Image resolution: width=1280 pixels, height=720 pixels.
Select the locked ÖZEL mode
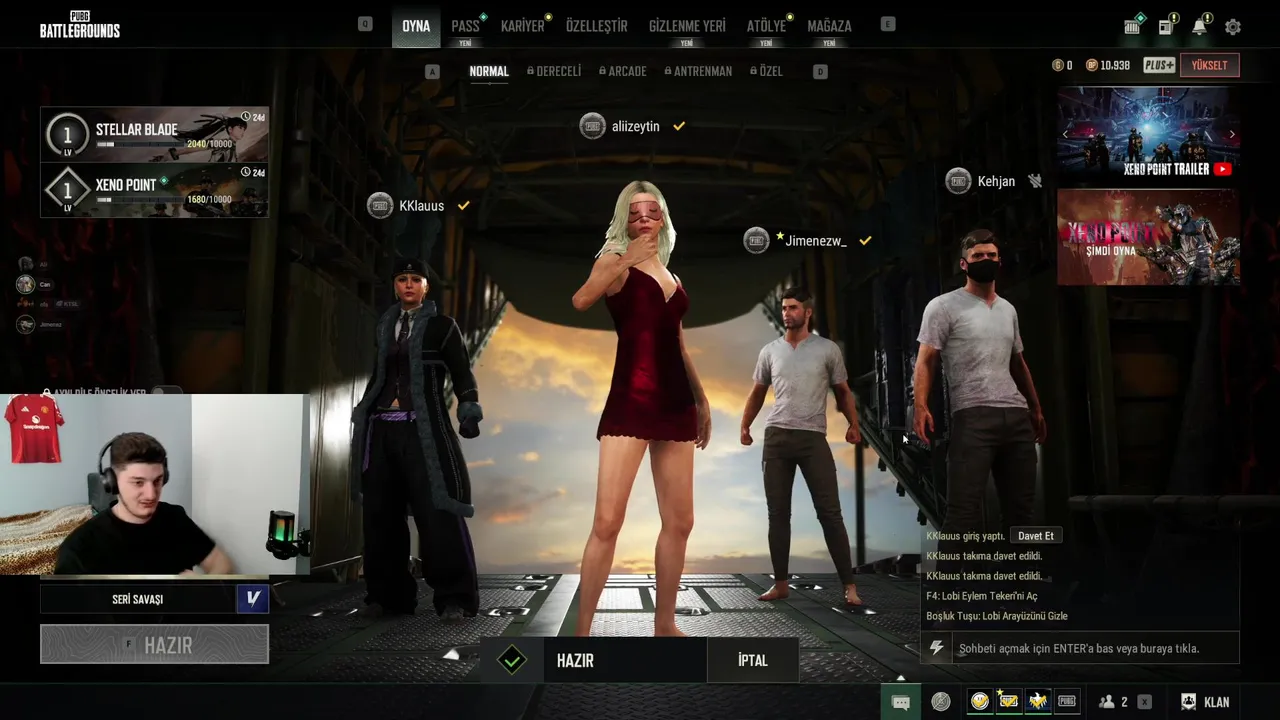point(766,72)
